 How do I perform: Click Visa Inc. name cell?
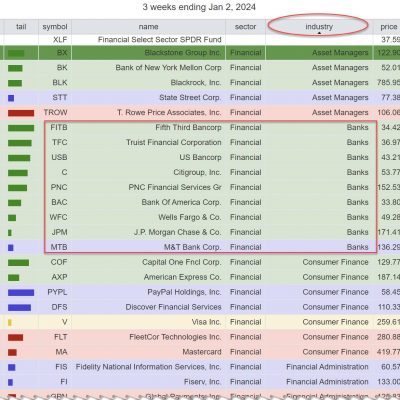coord(206,322)
